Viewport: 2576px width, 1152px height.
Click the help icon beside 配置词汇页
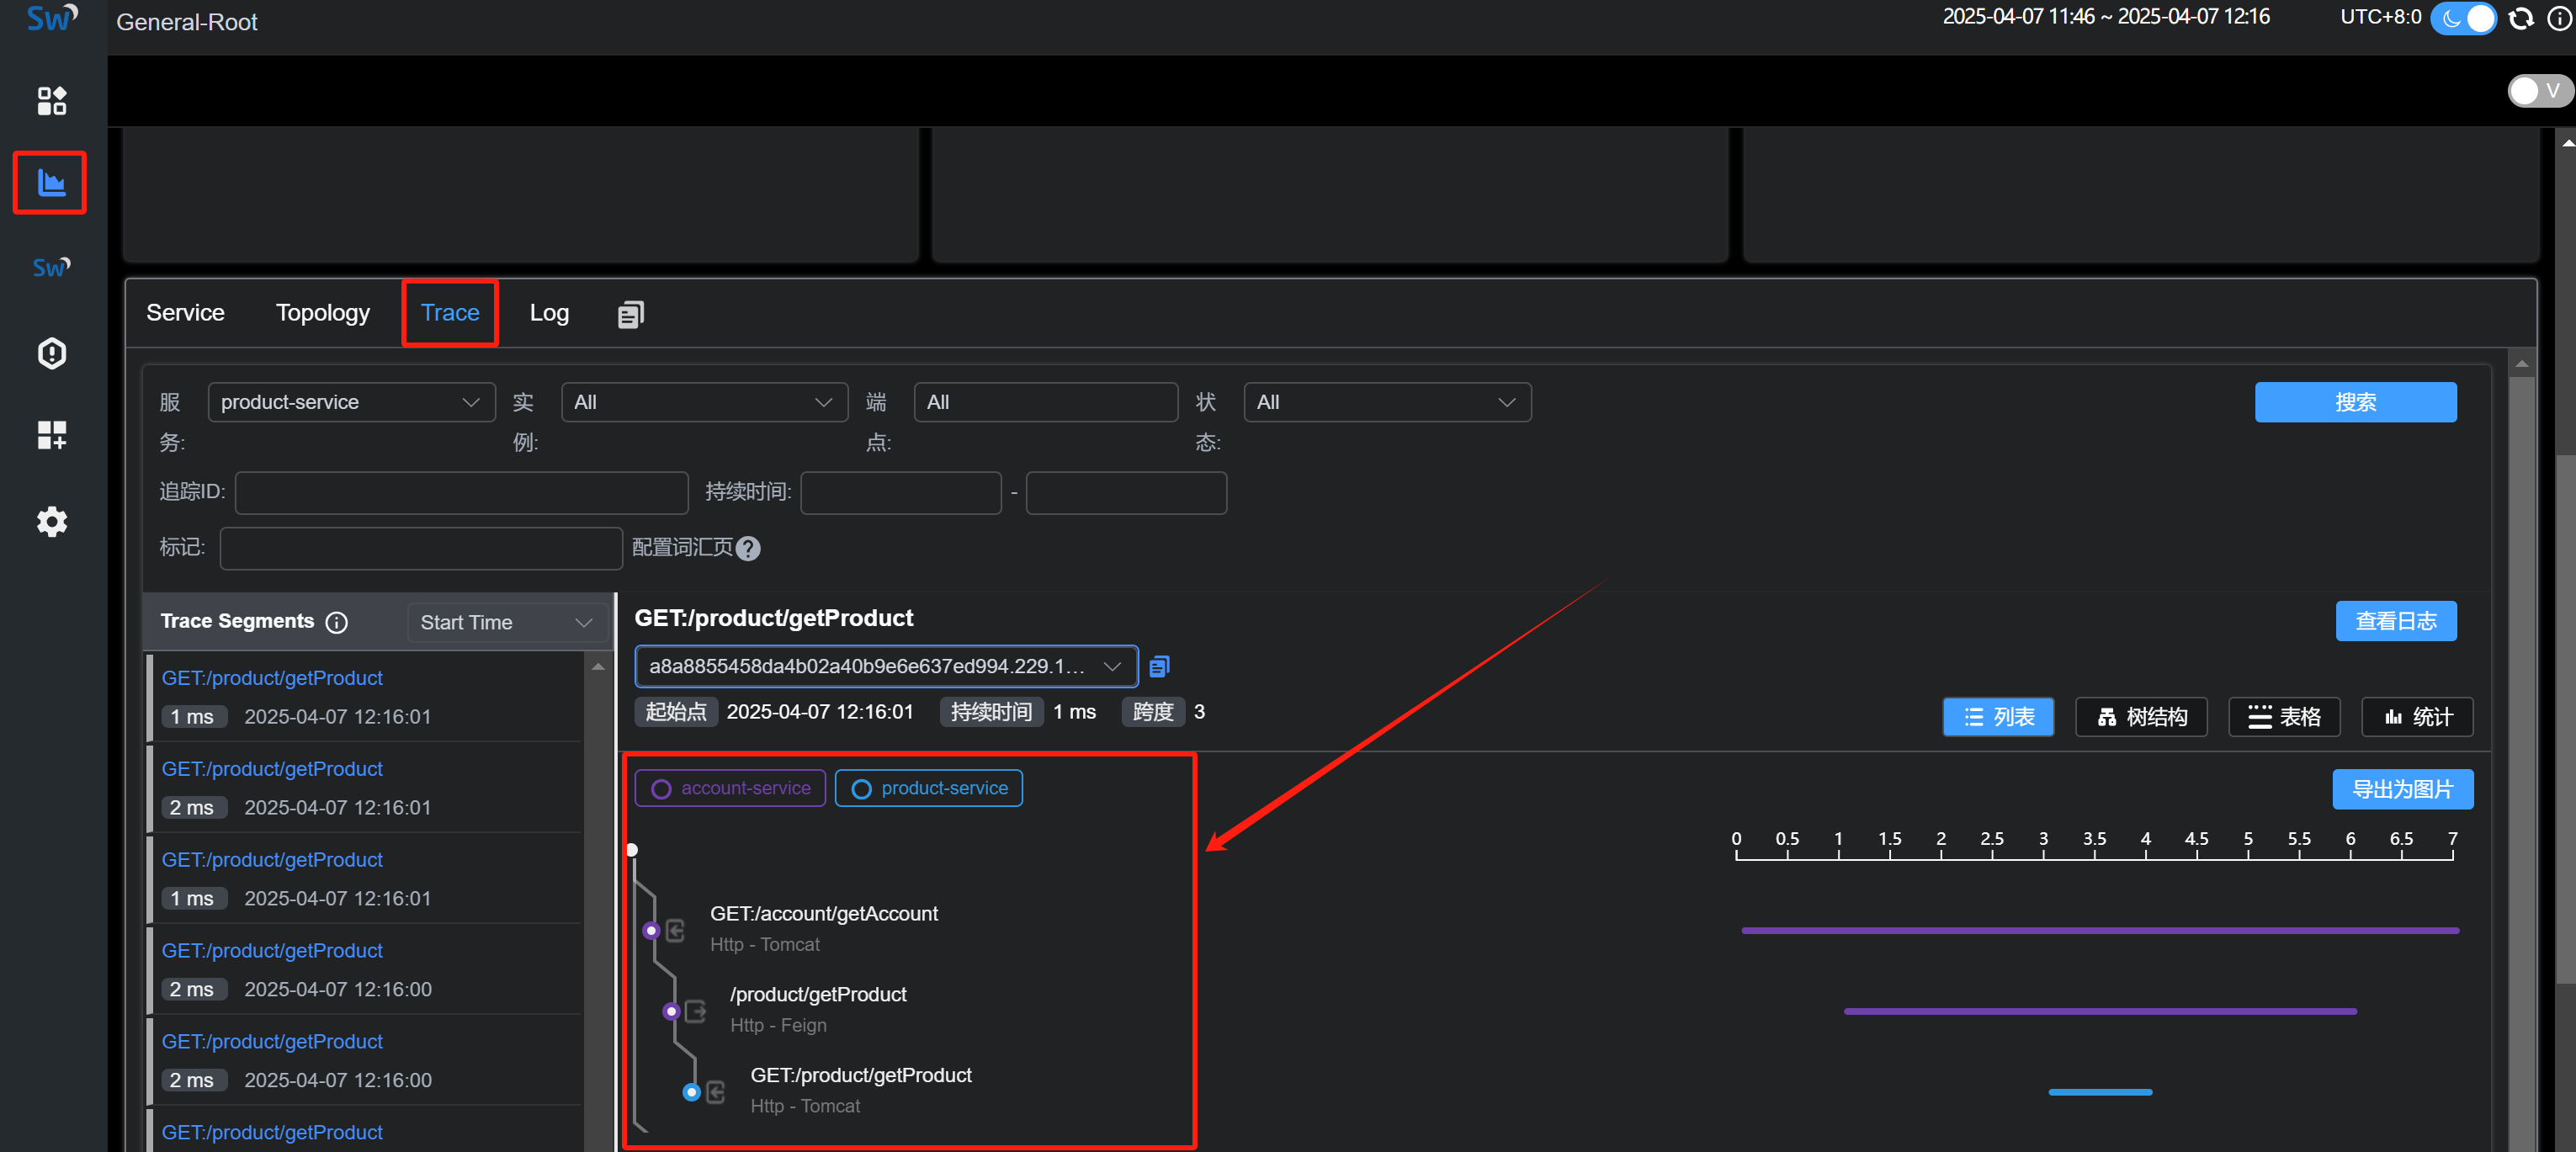pos(748,548)
